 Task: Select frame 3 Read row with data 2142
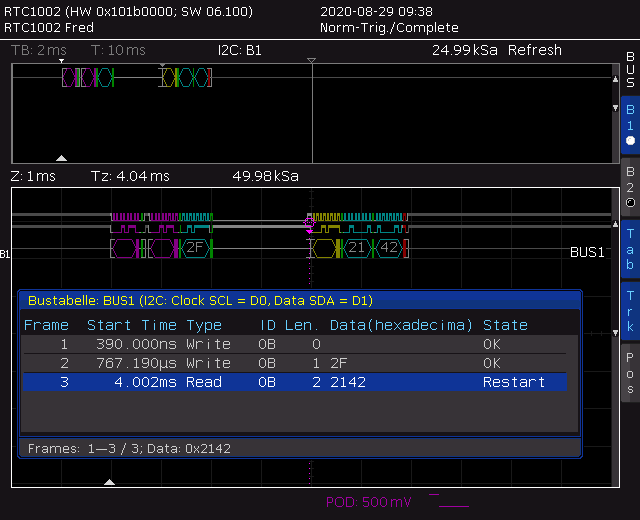click(x=295, y=382)
